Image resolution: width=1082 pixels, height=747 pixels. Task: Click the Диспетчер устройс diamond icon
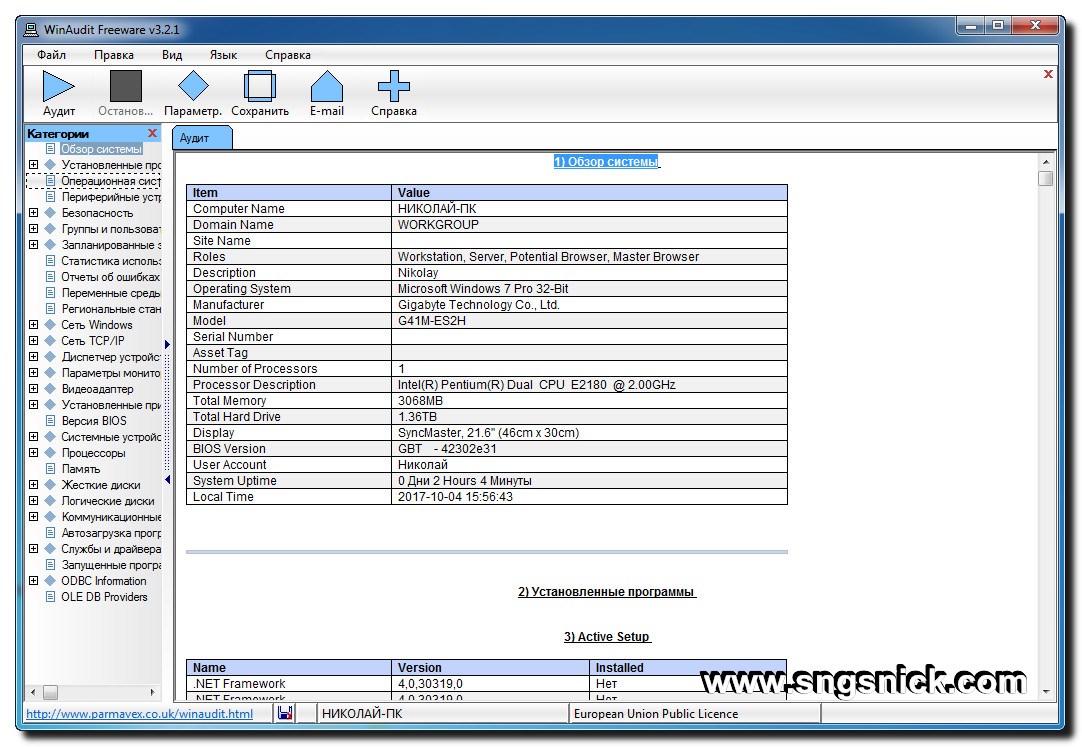50,357
